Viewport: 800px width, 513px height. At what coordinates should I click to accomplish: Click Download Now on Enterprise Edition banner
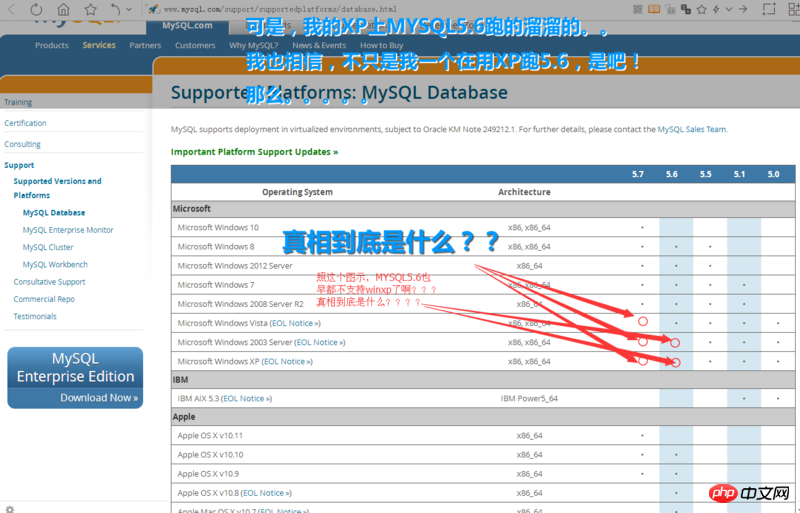(x=99, y=398)
